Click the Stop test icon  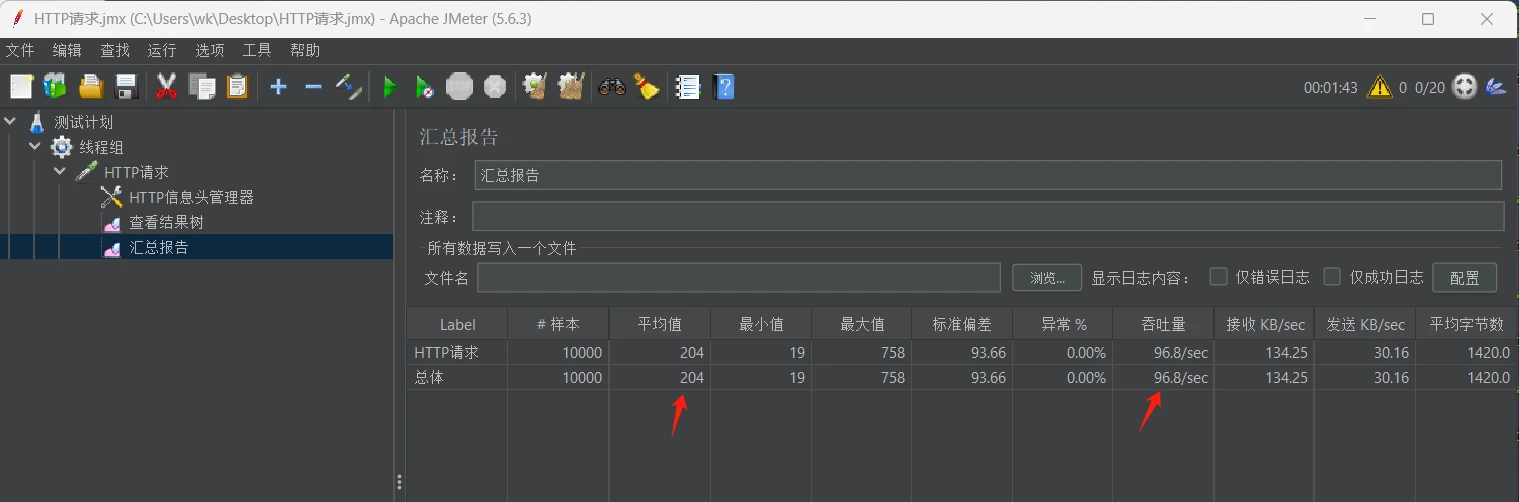point(460,87)
